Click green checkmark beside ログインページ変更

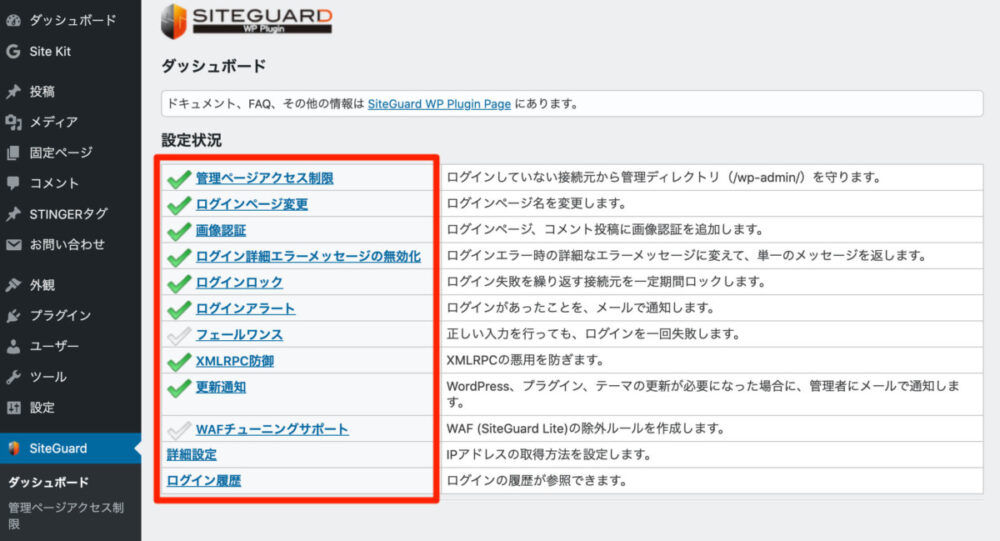179,205
